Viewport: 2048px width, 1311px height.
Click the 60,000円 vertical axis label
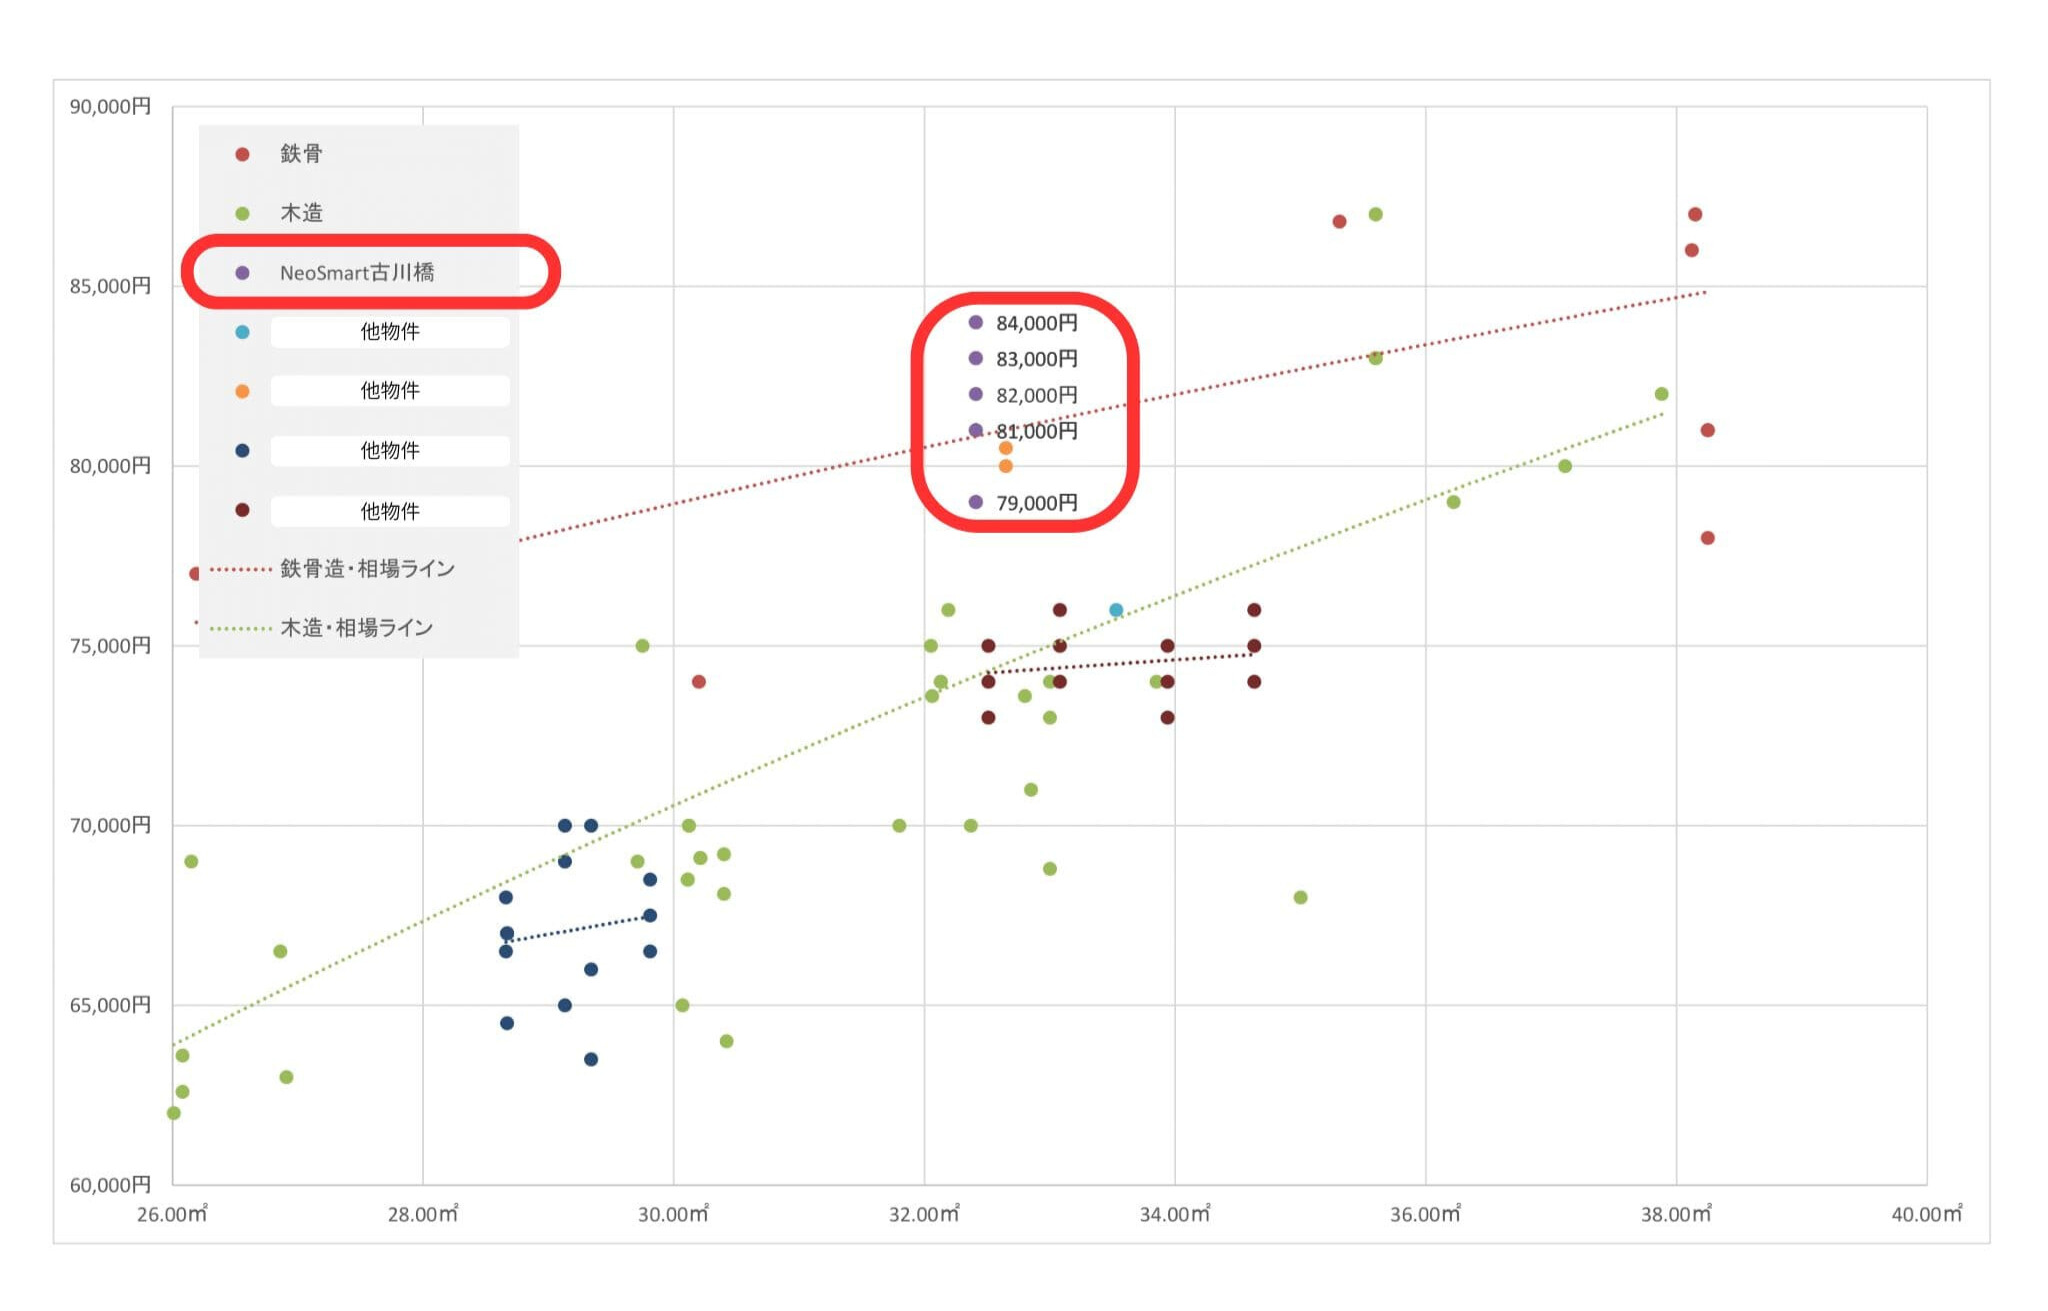110,1185
